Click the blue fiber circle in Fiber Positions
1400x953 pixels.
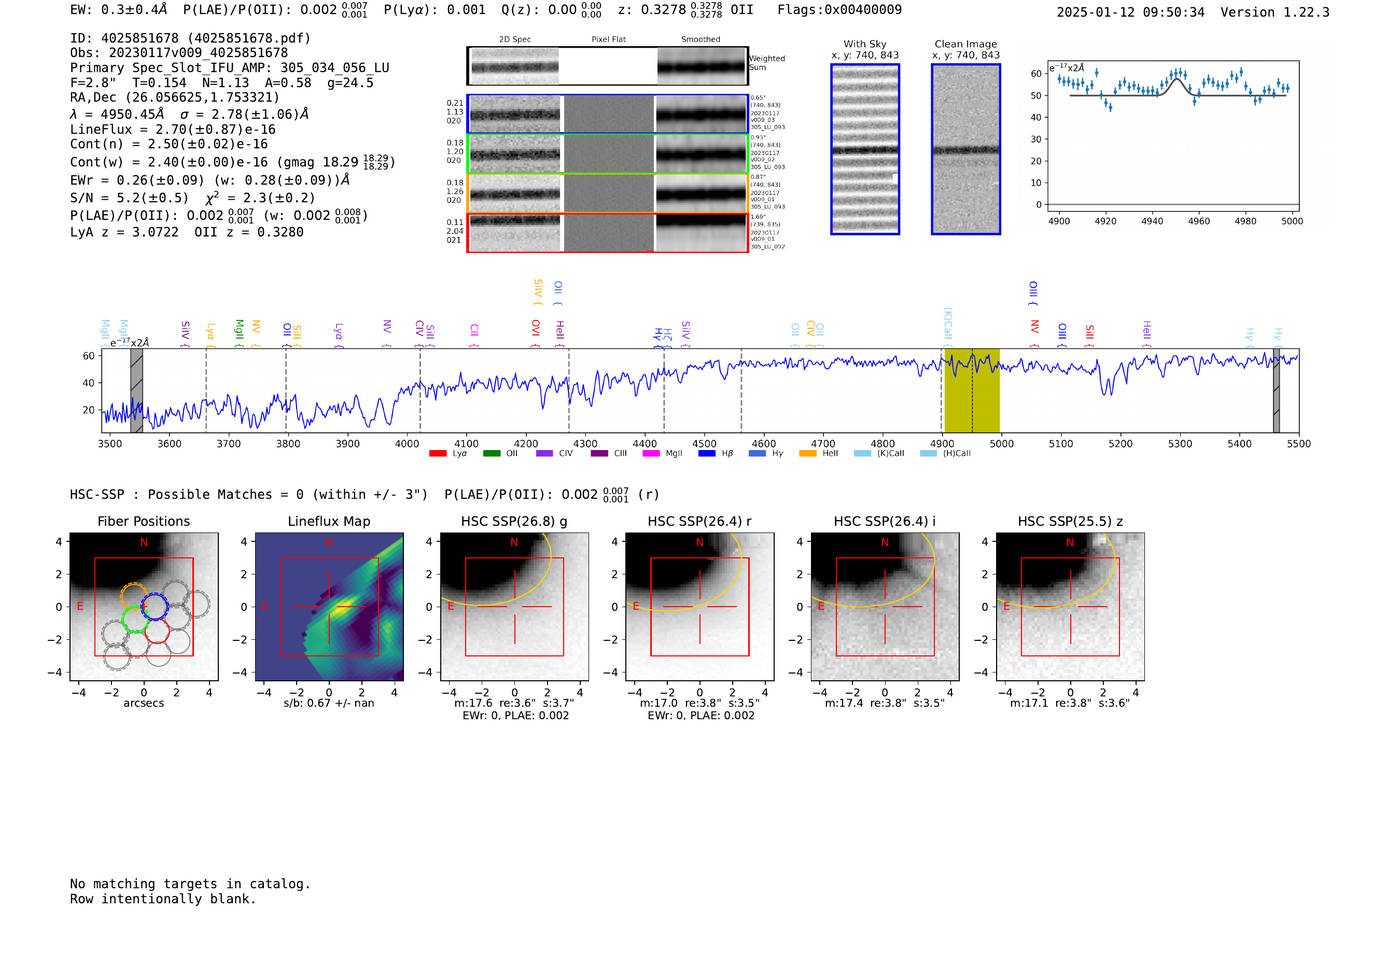point(154,606)
